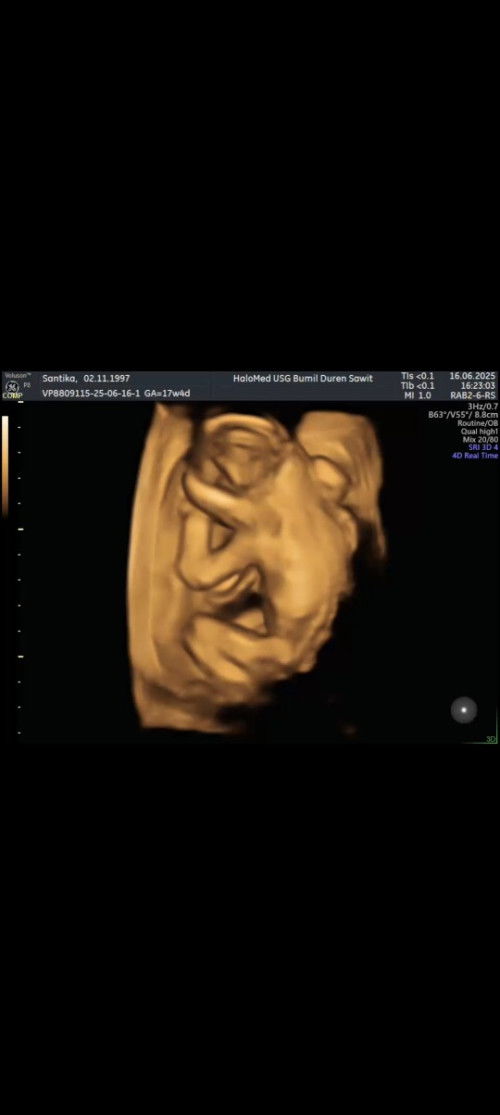
Task: Click the 'SRI 3D 4' setting
Action: coord(483,447)
